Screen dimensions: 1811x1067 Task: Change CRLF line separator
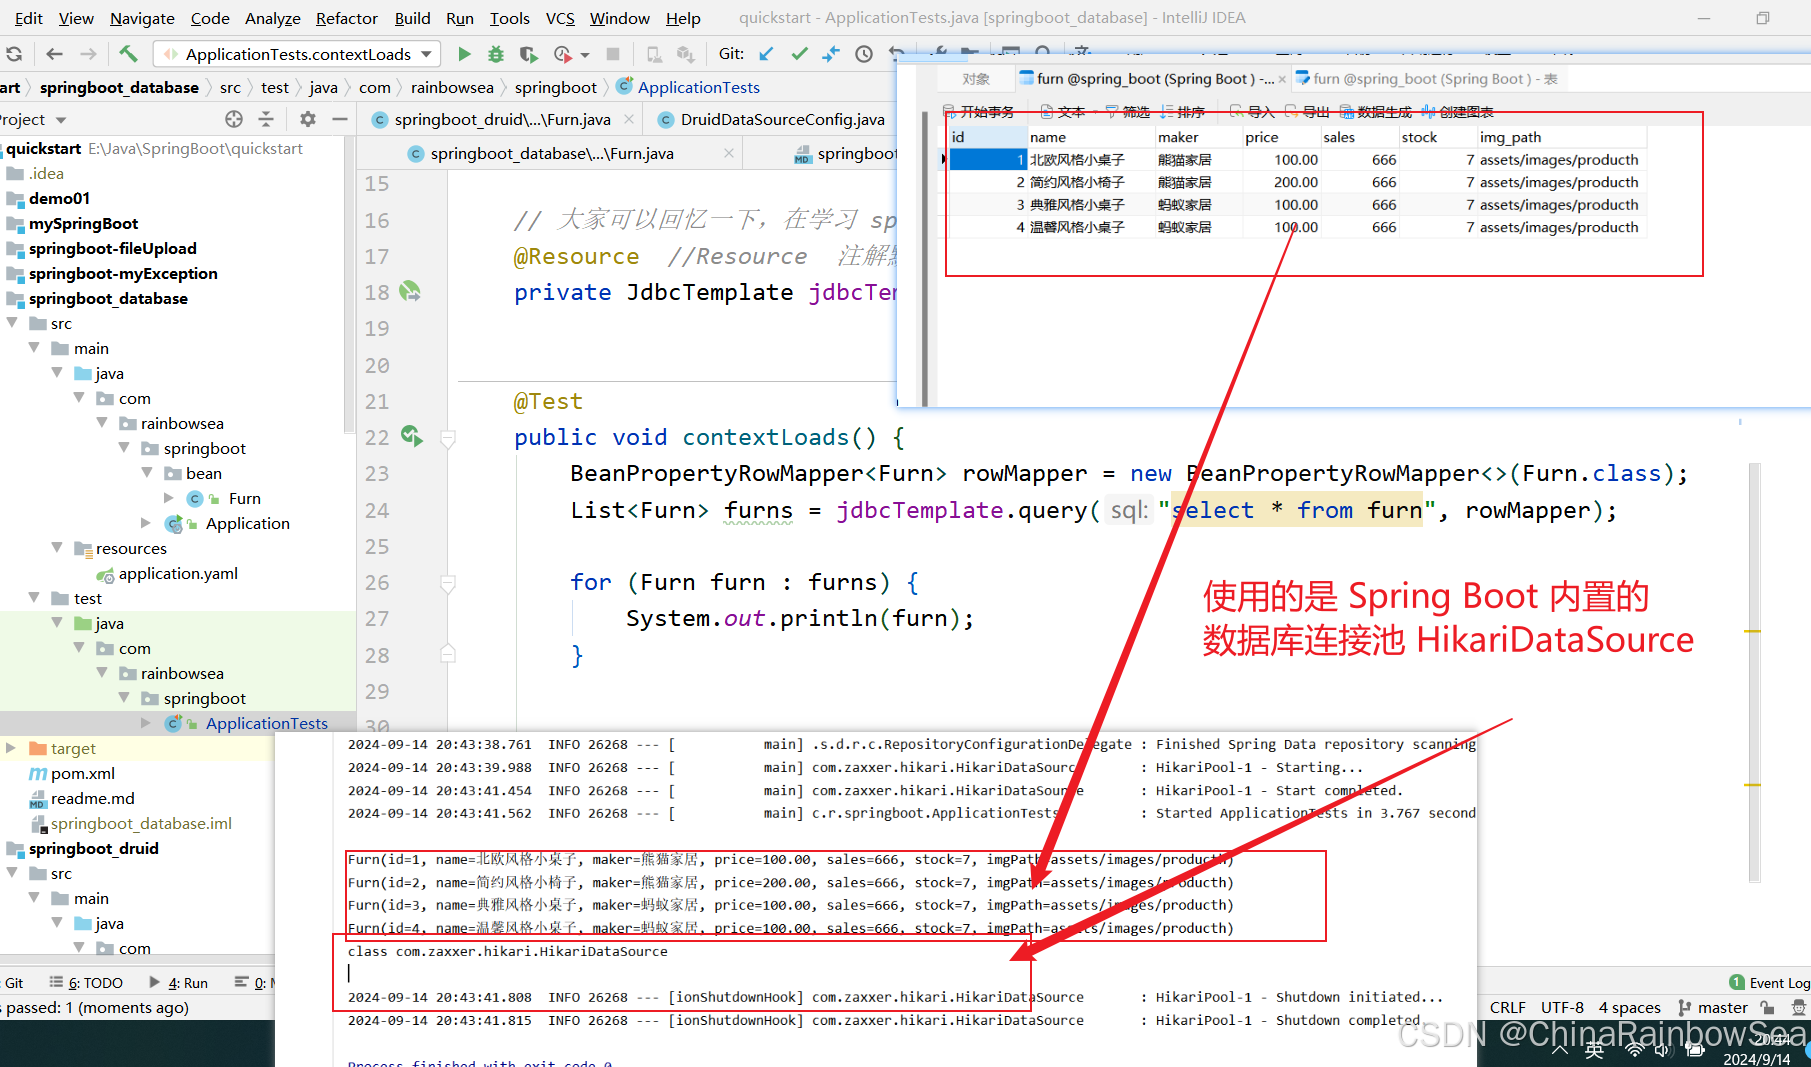(x=1507, y=1007)
